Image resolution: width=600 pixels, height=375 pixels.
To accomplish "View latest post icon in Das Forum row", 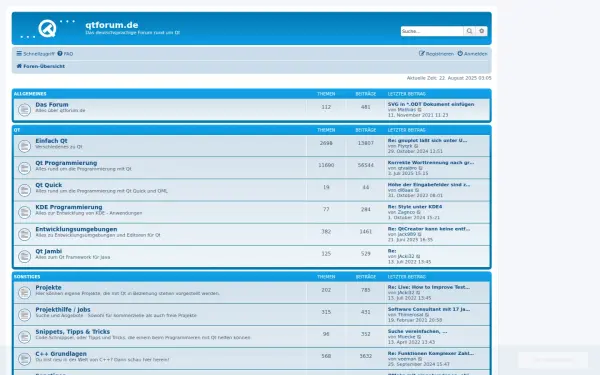I will 420,110.
